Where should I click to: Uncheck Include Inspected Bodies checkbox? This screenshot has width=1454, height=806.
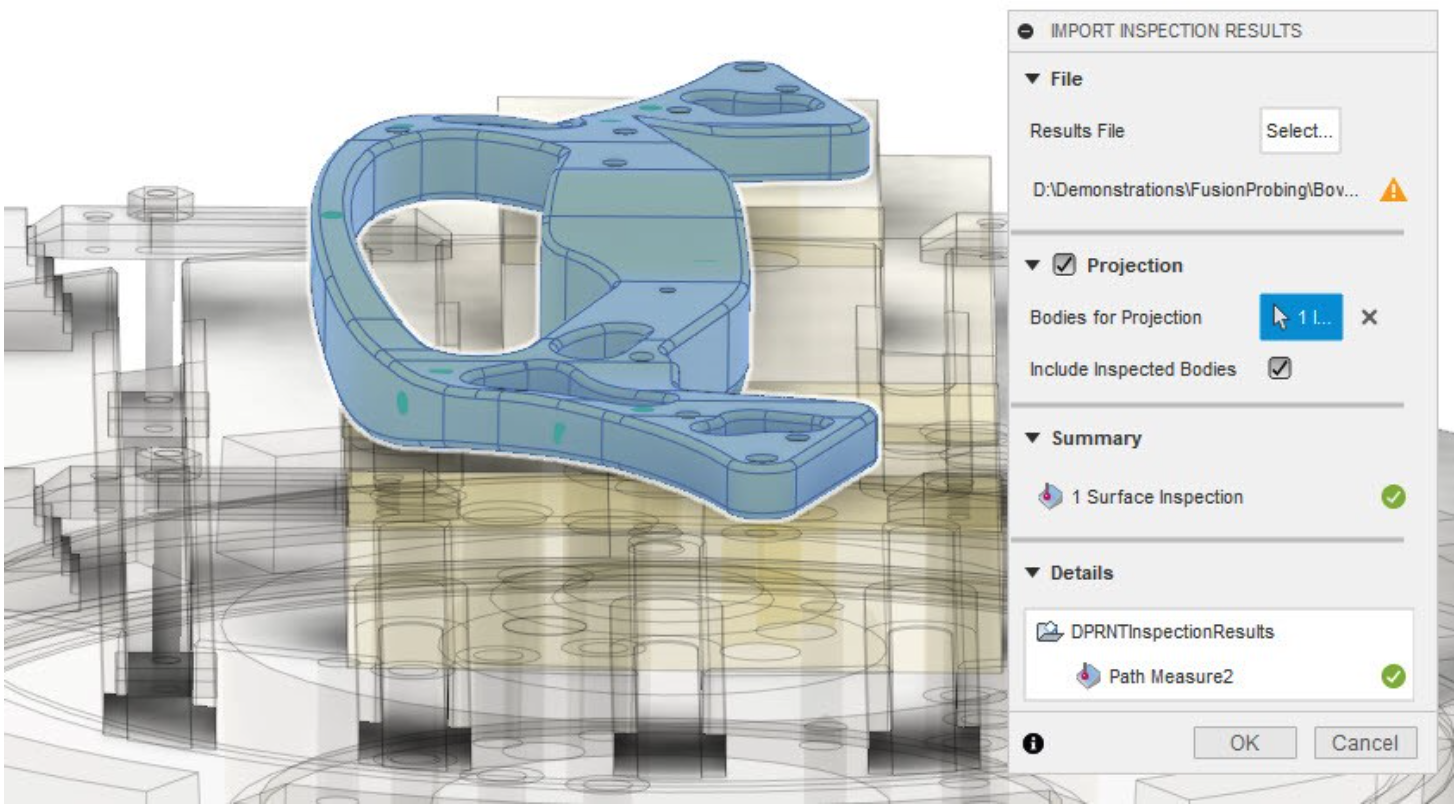coord(1279,368)
